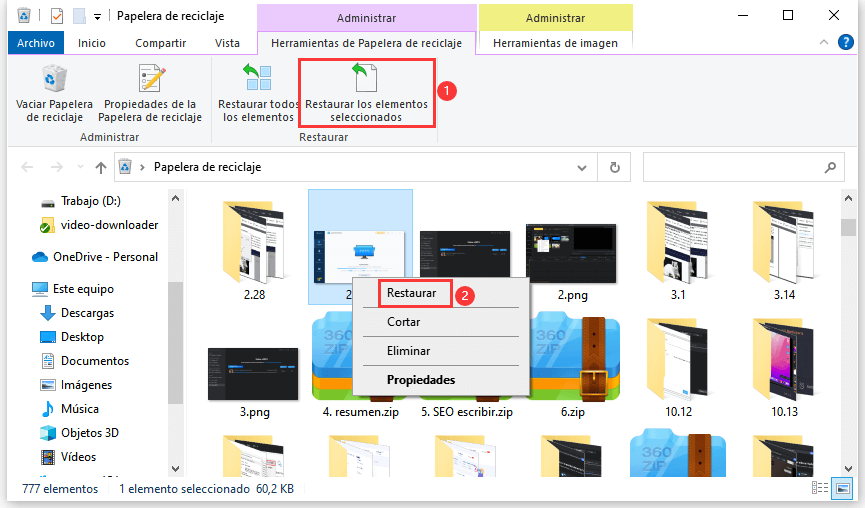Click the Vaciar Papelera de reciclaje icon
This screenshot has width=865, height=508.
click(54, 80)
